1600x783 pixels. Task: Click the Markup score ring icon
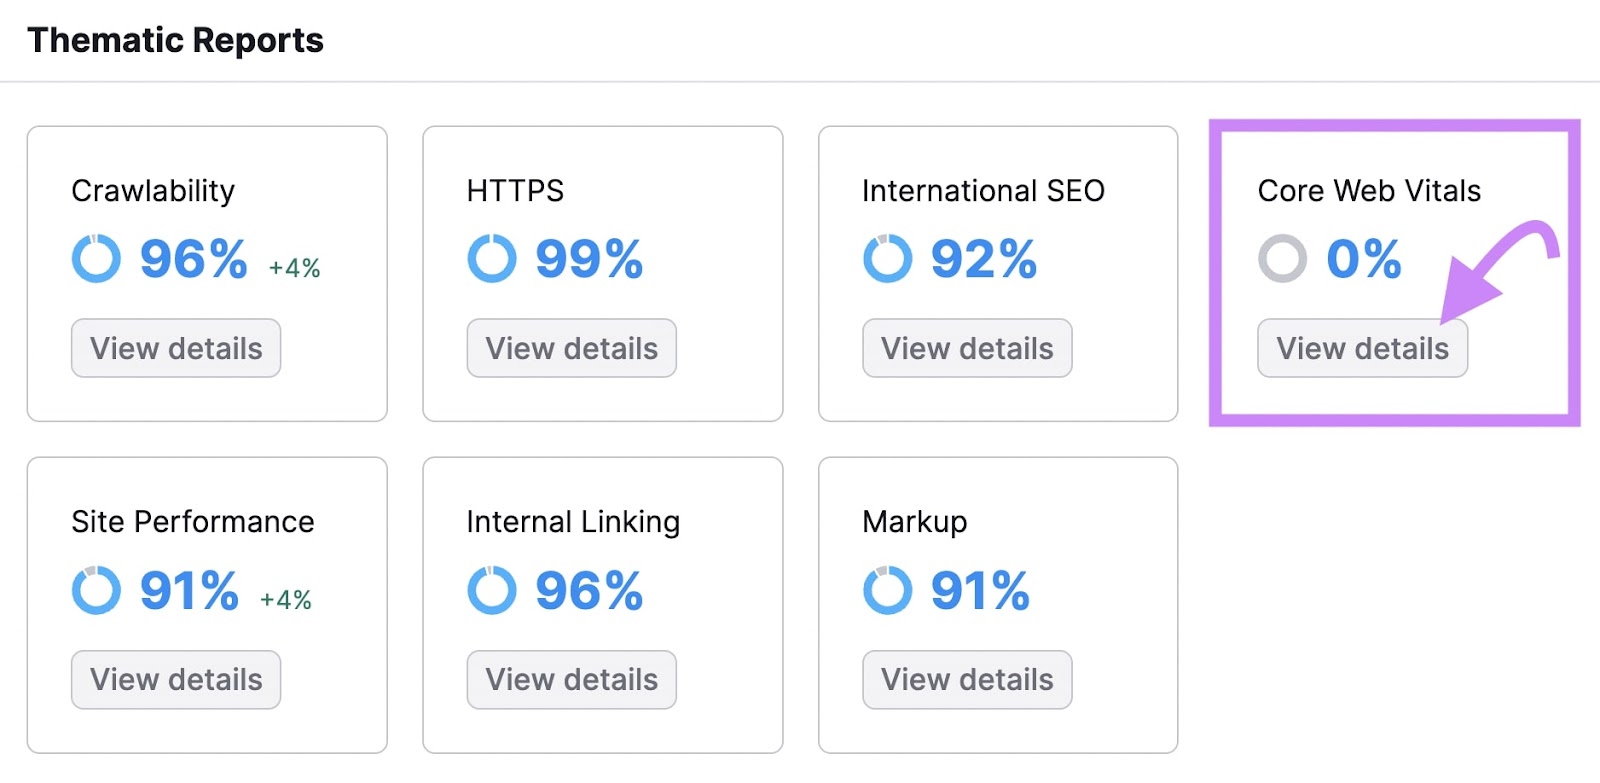pos(886,590)
